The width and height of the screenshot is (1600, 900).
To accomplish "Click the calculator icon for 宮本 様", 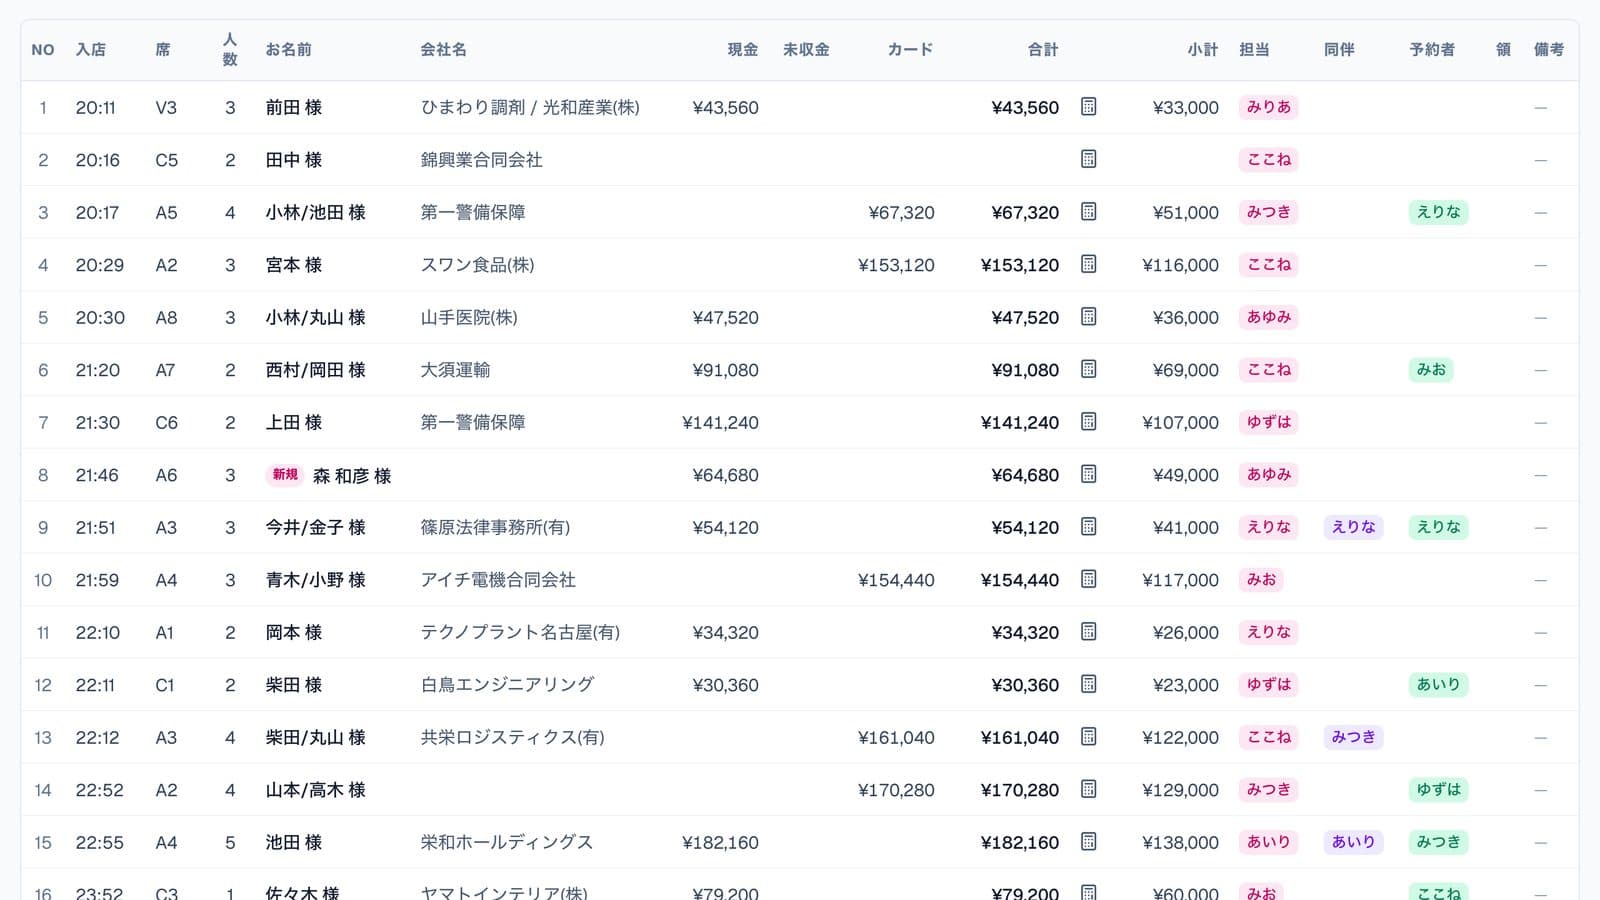I will 1089,264.
